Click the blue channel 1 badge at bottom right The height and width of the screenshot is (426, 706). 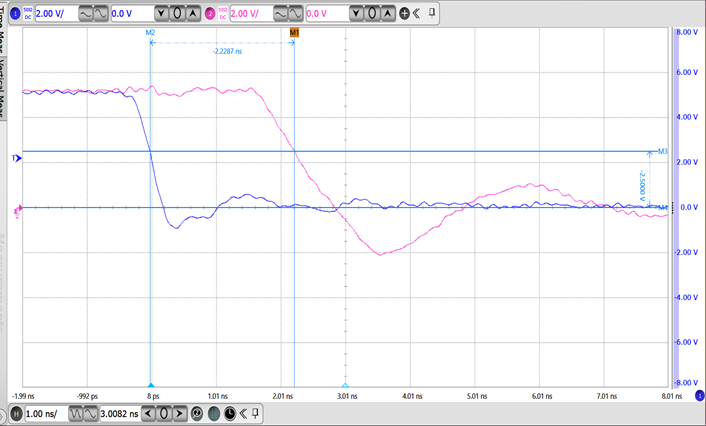[700, 396]
